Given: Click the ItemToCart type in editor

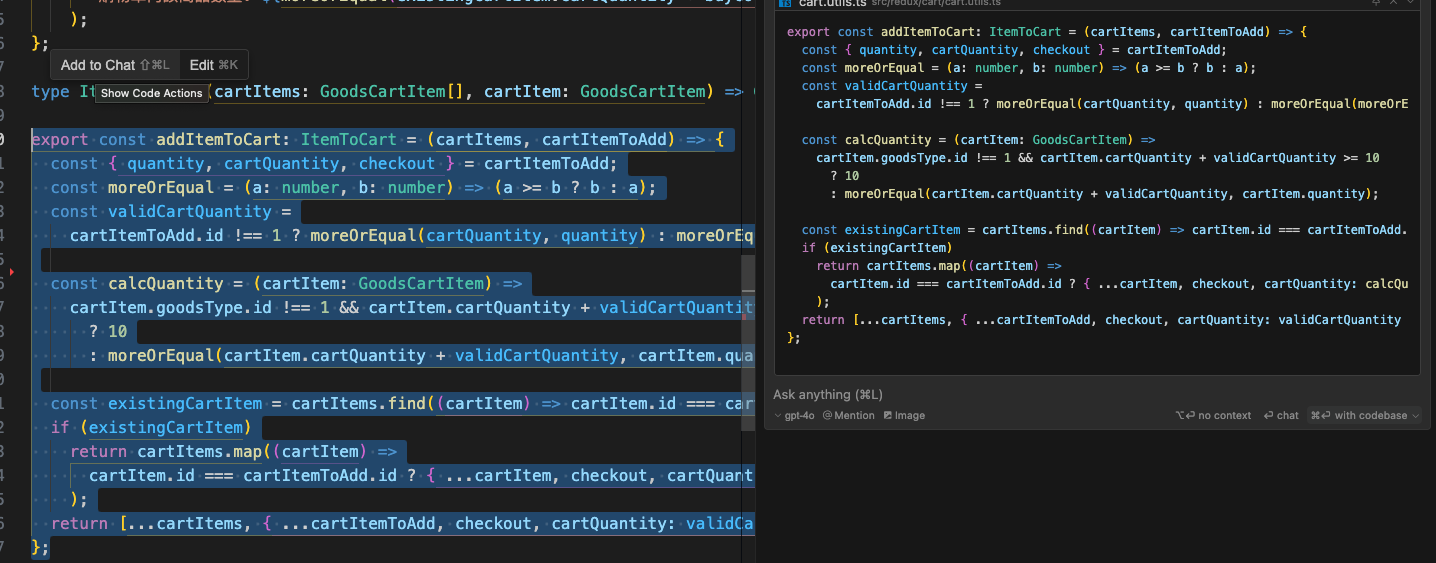Looking at the screenshot, I should pos(348,139).
